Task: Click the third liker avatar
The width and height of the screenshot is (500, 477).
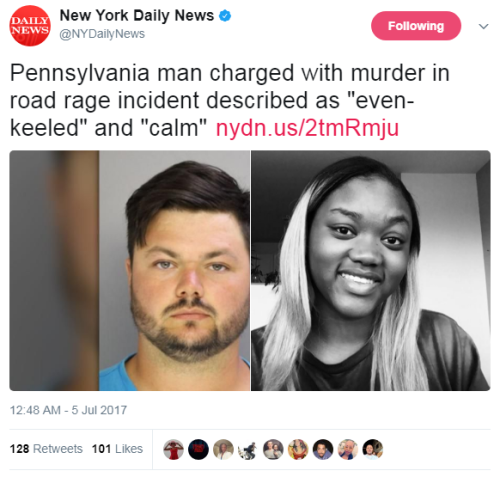Action: point(223,449)
